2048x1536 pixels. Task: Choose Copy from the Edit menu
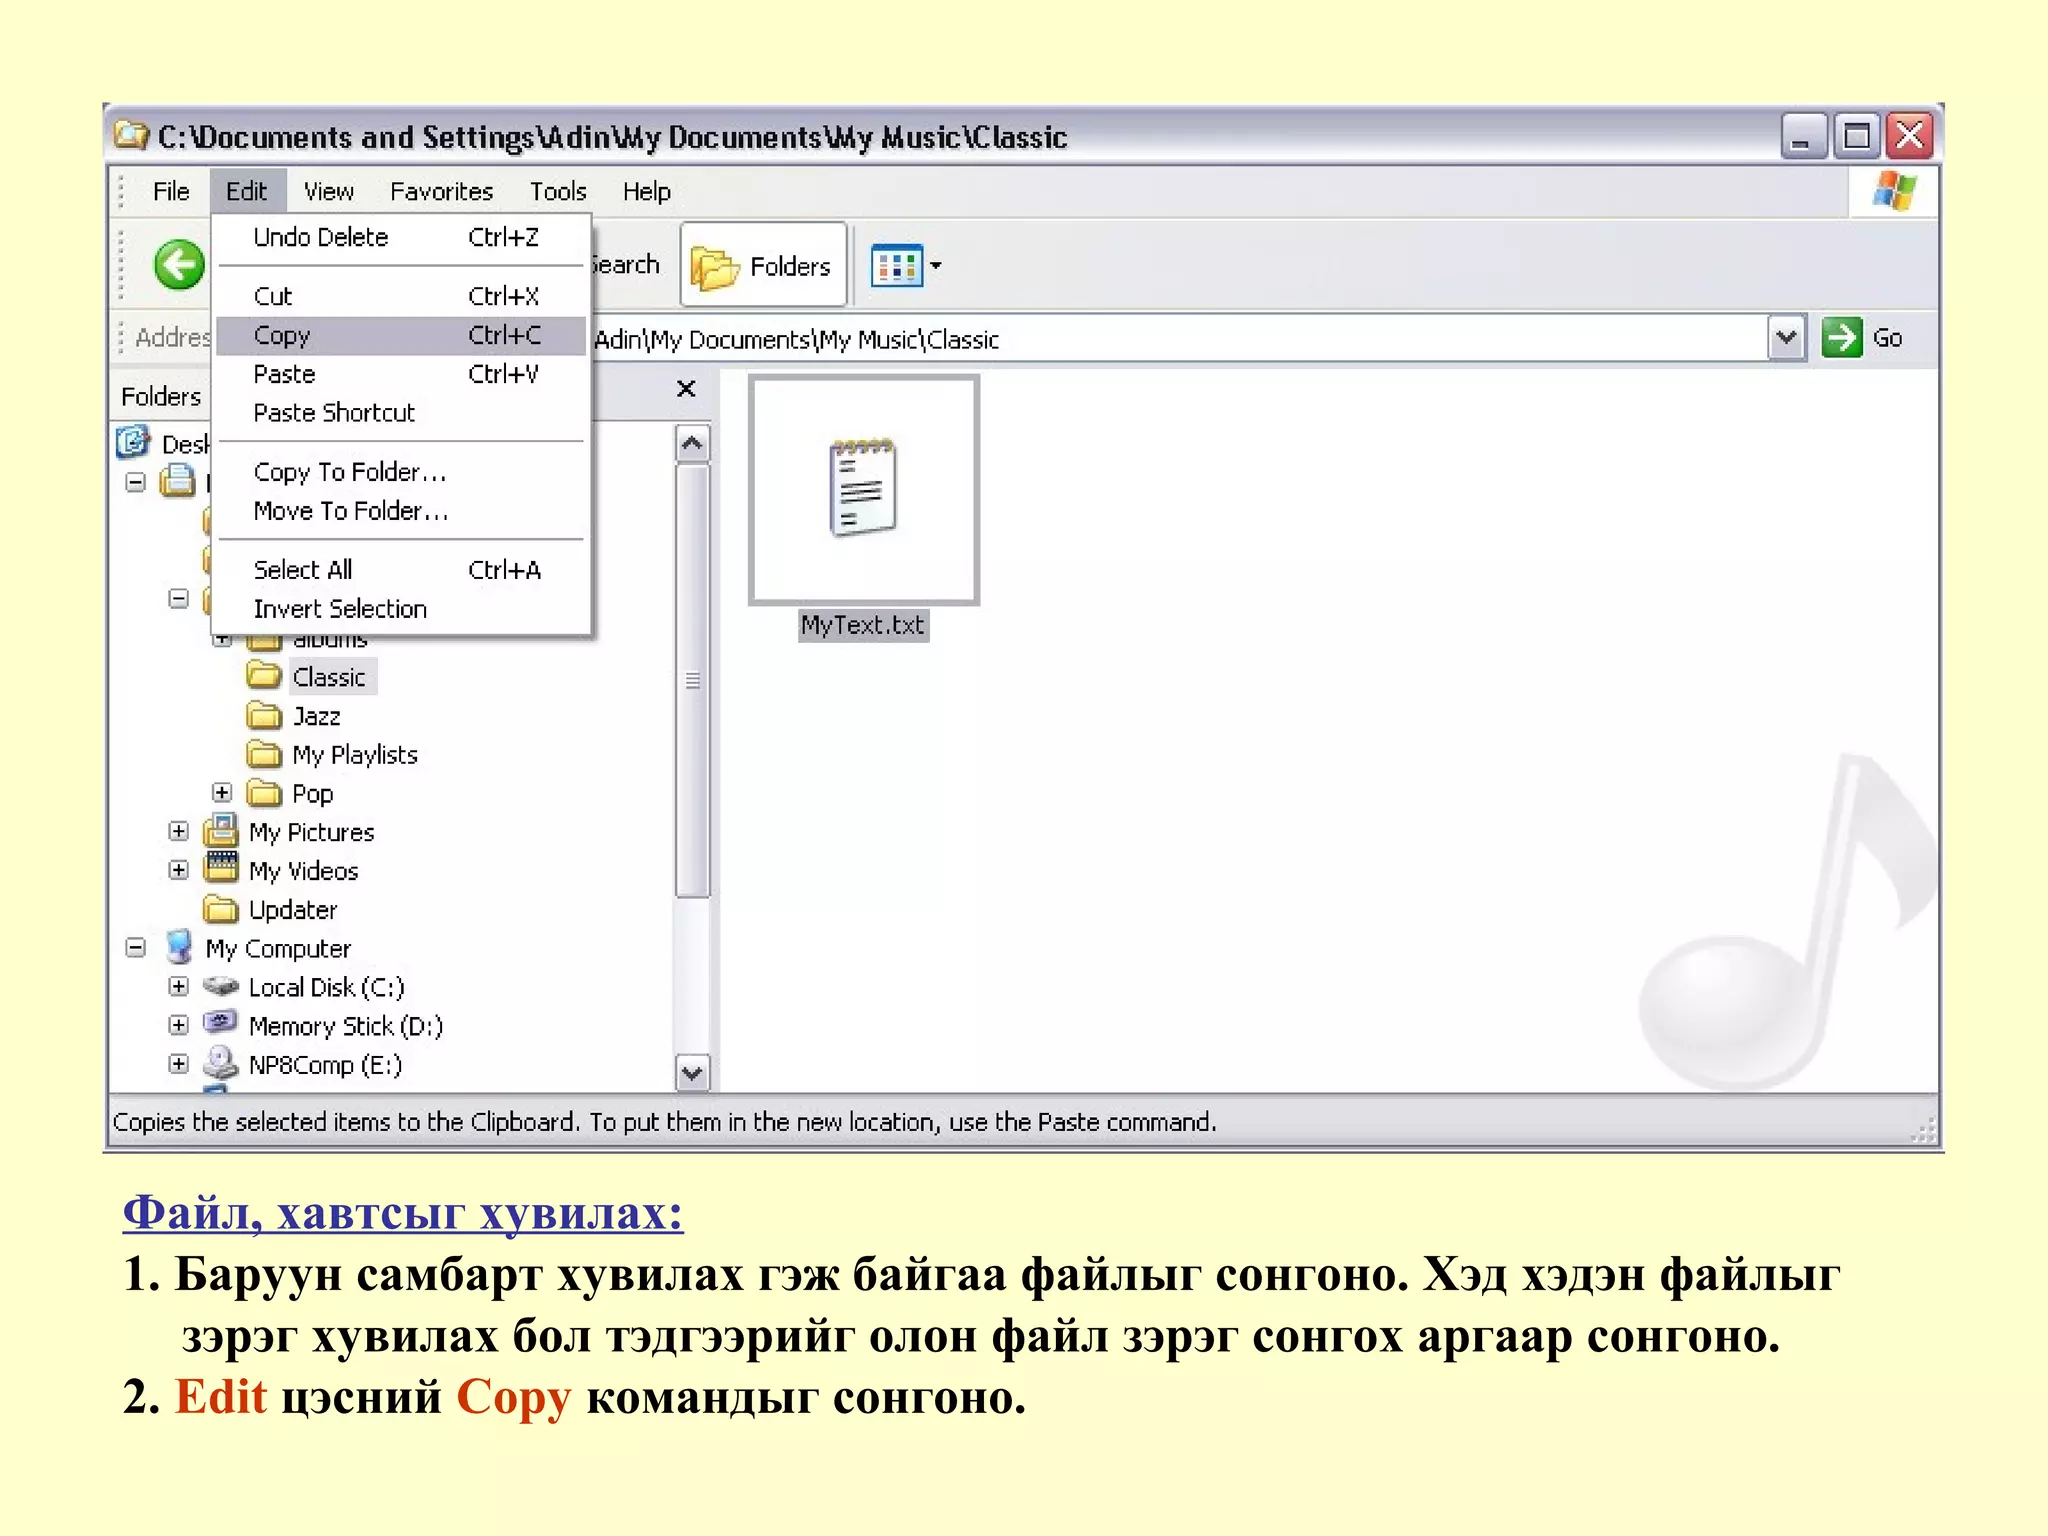click(283, 336)
